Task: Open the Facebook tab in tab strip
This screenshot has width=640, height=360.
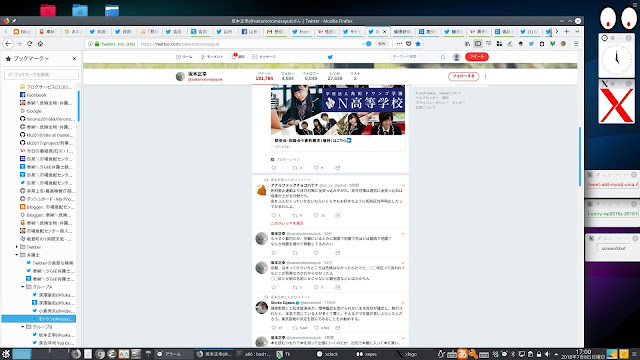Action: coord(251,31)
